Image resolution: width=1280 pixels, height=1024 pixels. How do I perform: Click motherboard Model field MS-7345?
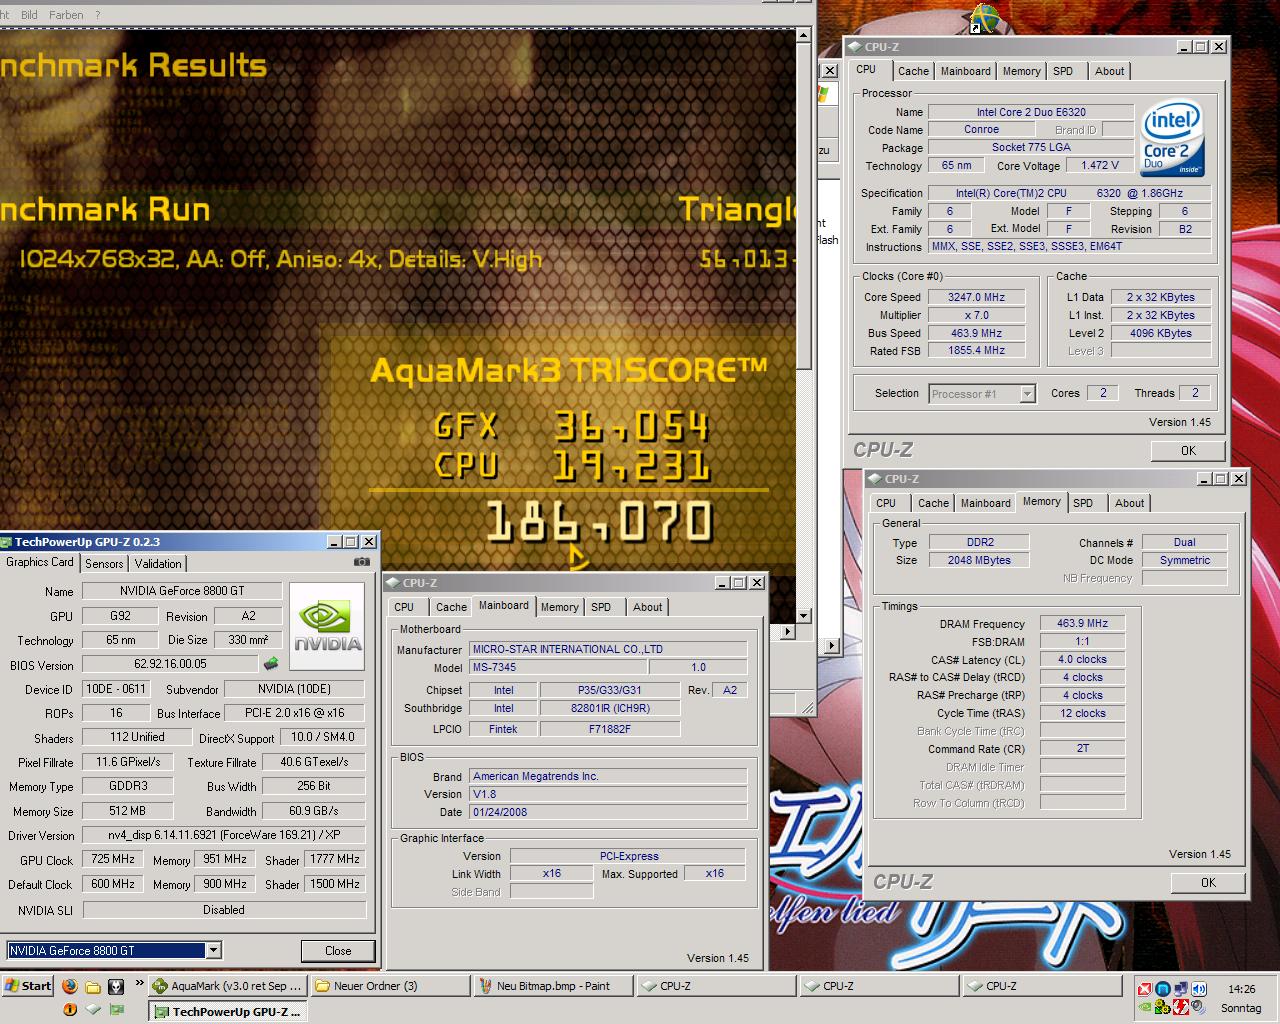tap(558, 667)
